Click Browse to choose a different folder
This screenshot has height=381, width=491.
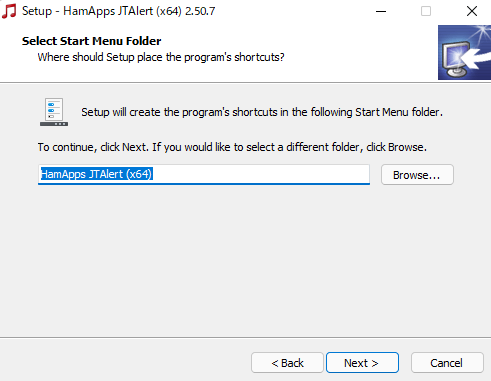[x=417, y=175]
